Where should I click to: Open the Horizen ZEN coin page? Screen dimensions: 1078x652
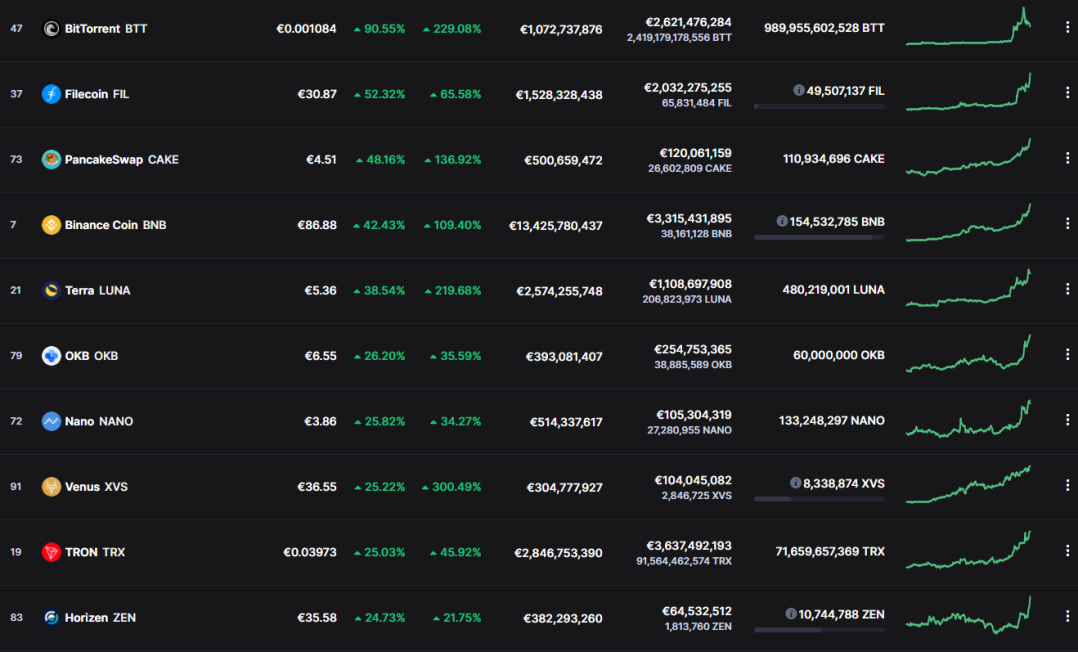100,618
